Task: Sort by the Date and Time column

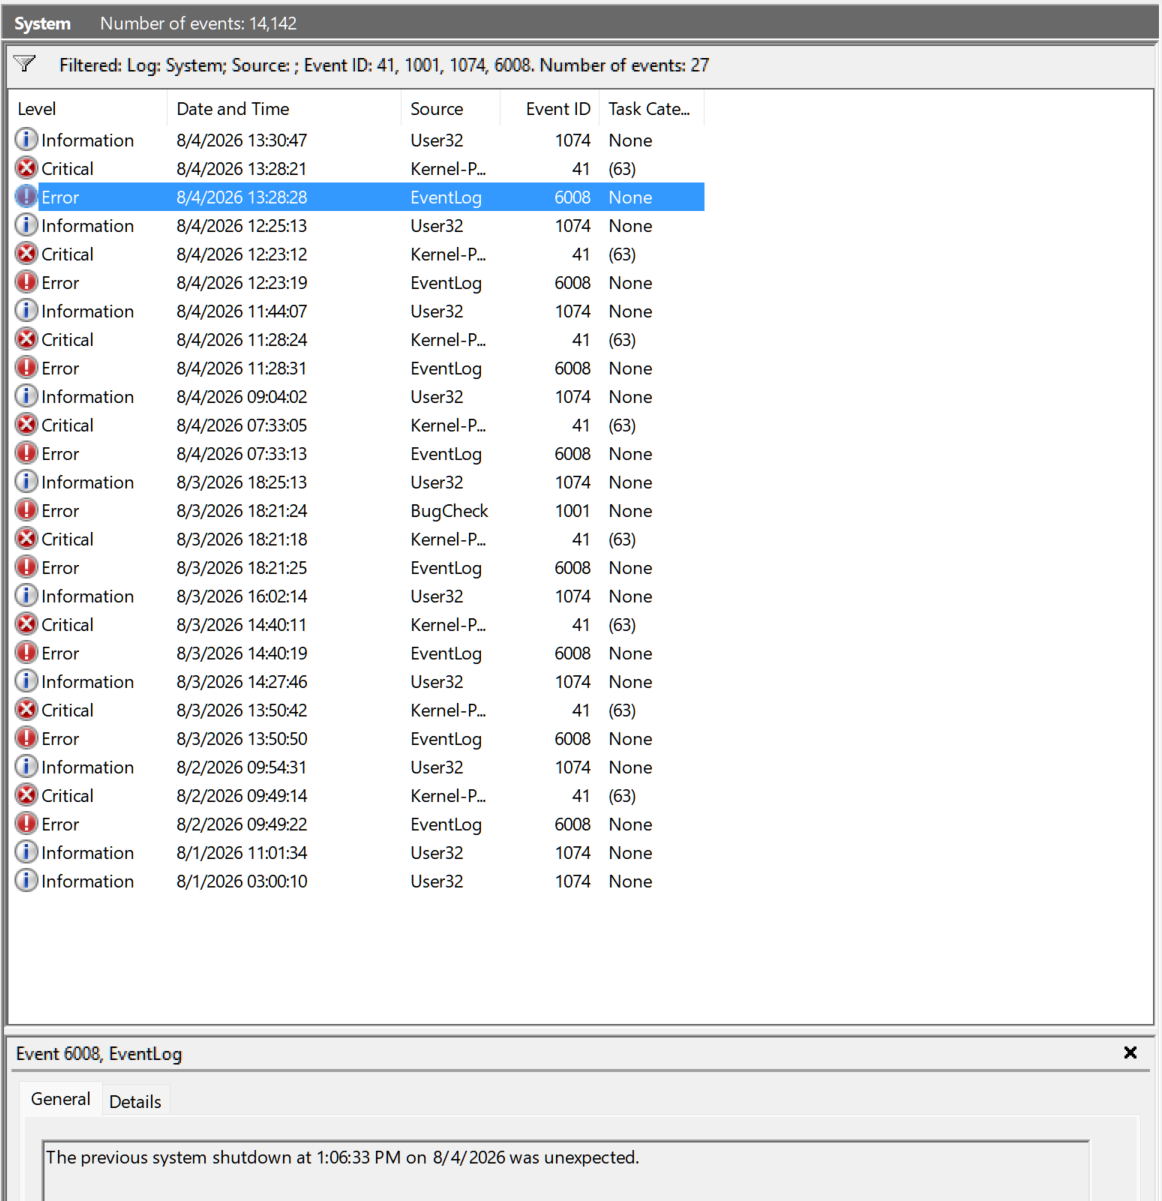Action: click(284, 109)
